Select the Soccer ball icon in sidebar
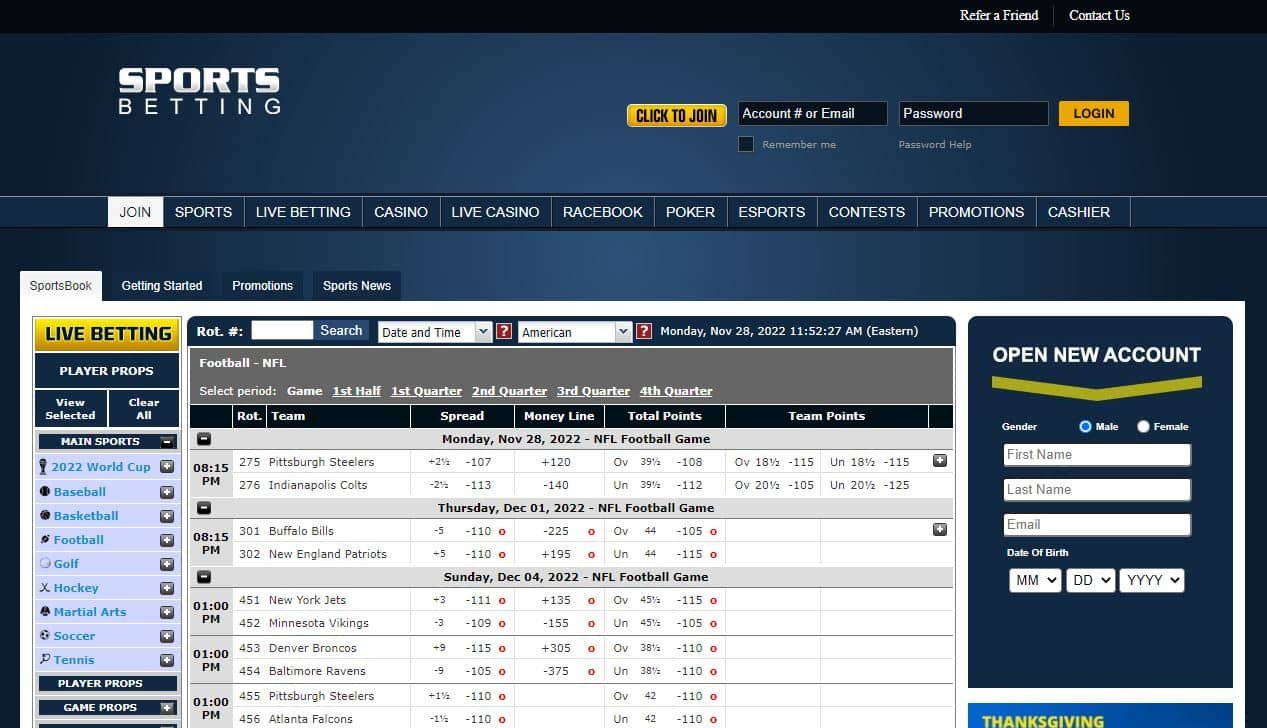Screen dimensions: 1267x728 click(x=44, y=636)
